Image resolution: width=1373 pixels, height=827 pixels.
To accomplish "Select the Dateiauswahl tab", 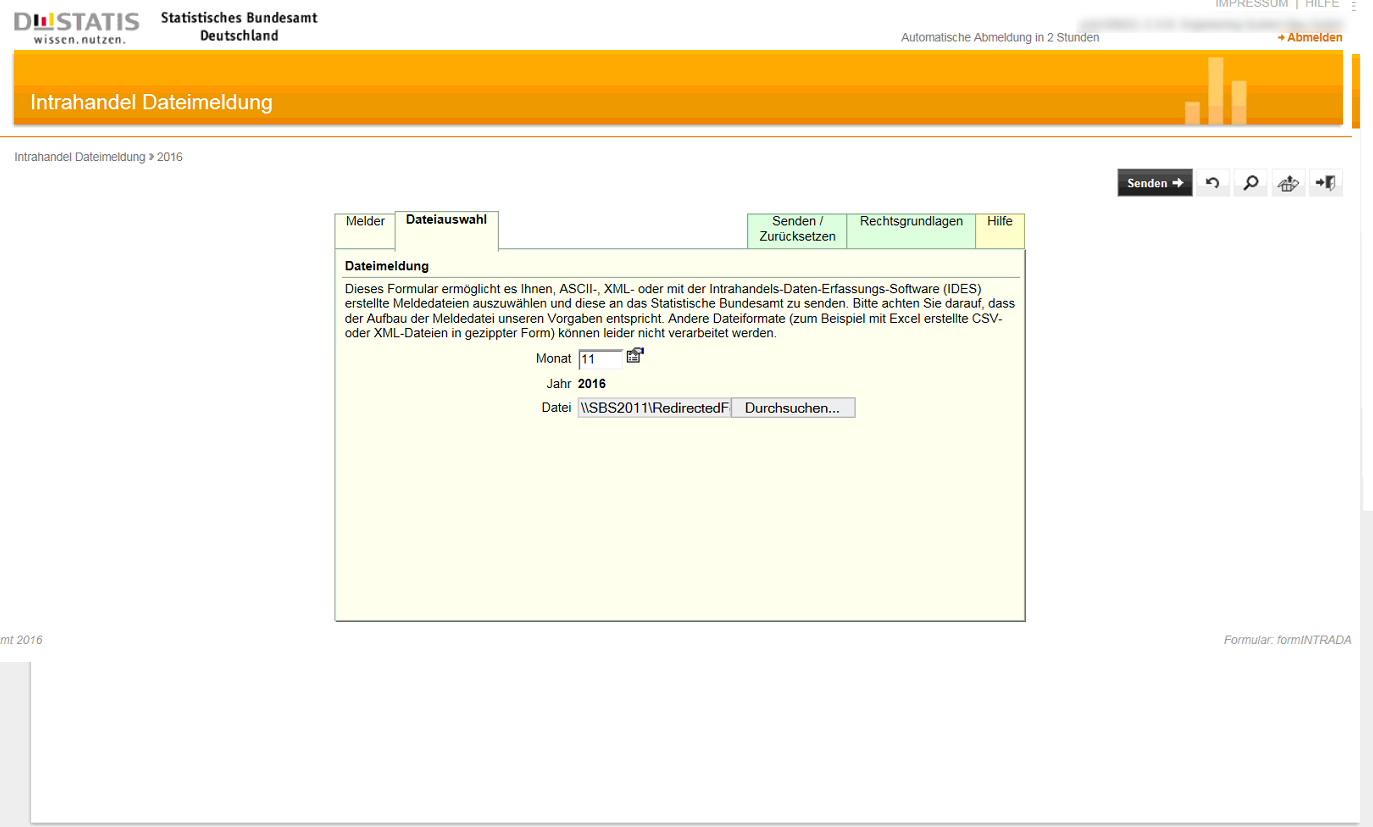I will 446,220.
